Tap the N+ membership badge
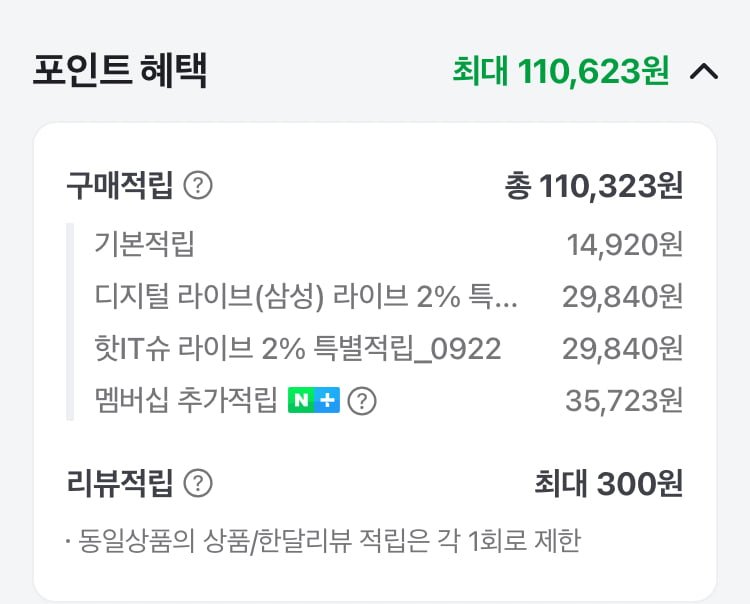 (x=314, y=400)
